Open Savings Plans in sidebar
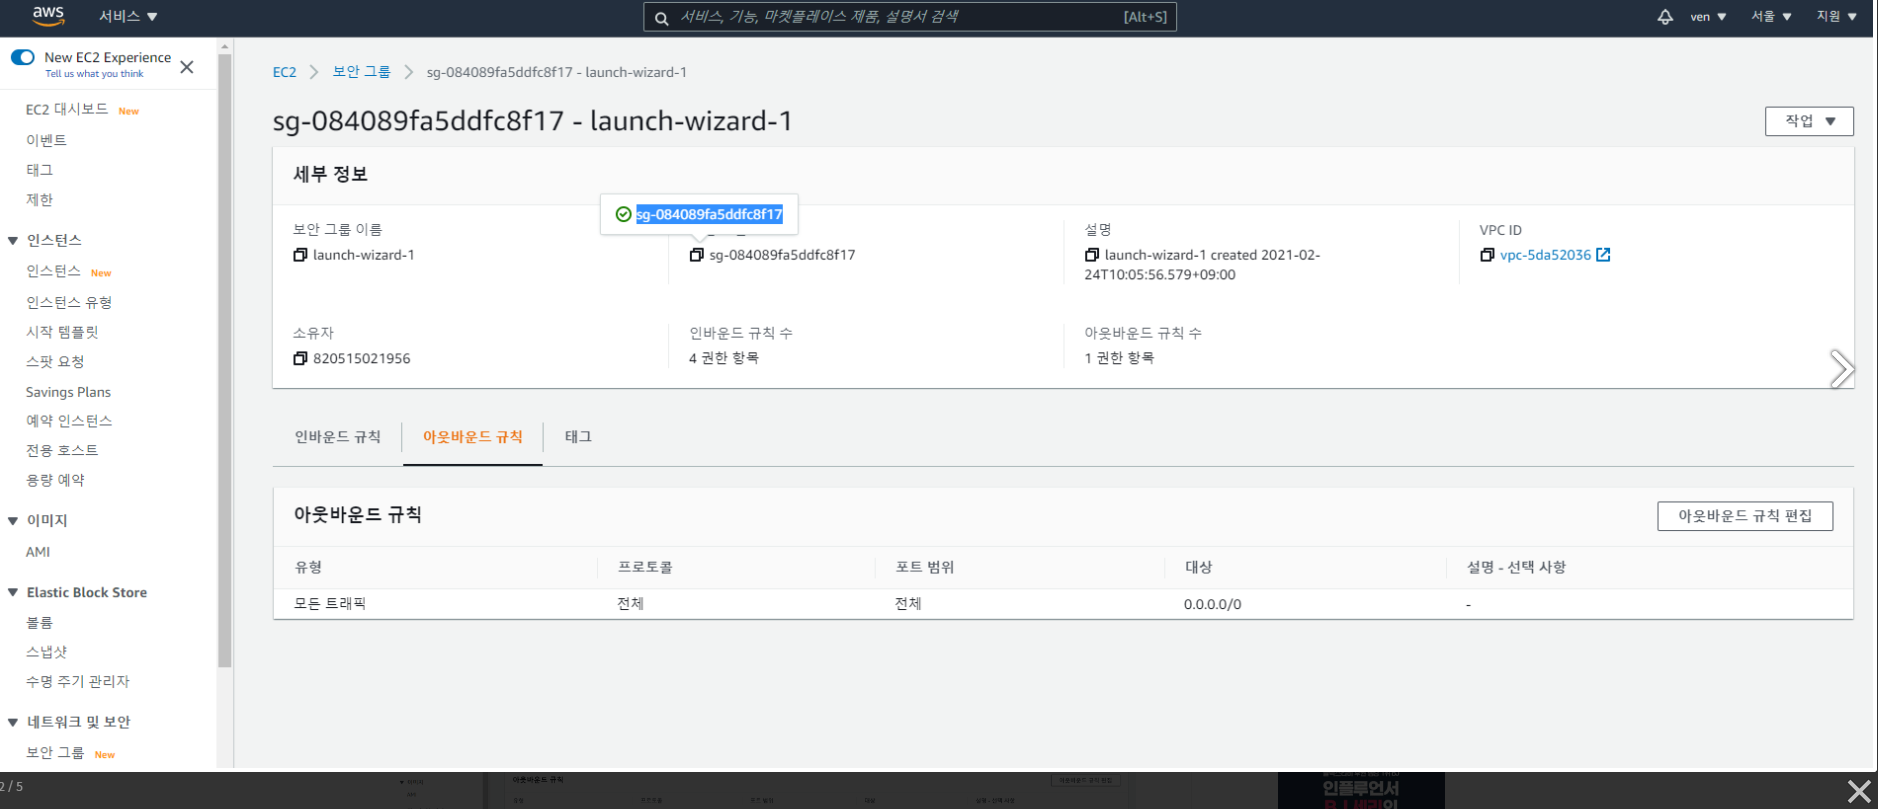This screenshot has height=809, width=1878. pos(68,392)
